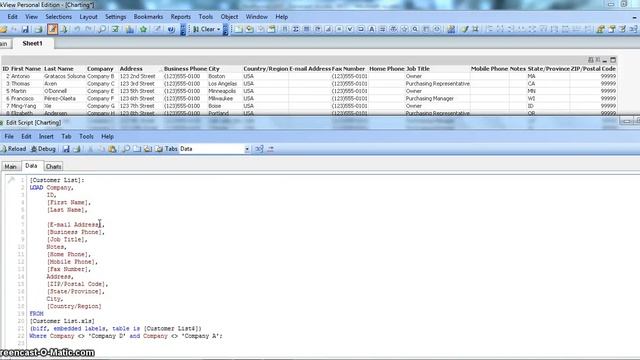
Task: Click the Where clause line in script
Action: (x=126, y=336)
